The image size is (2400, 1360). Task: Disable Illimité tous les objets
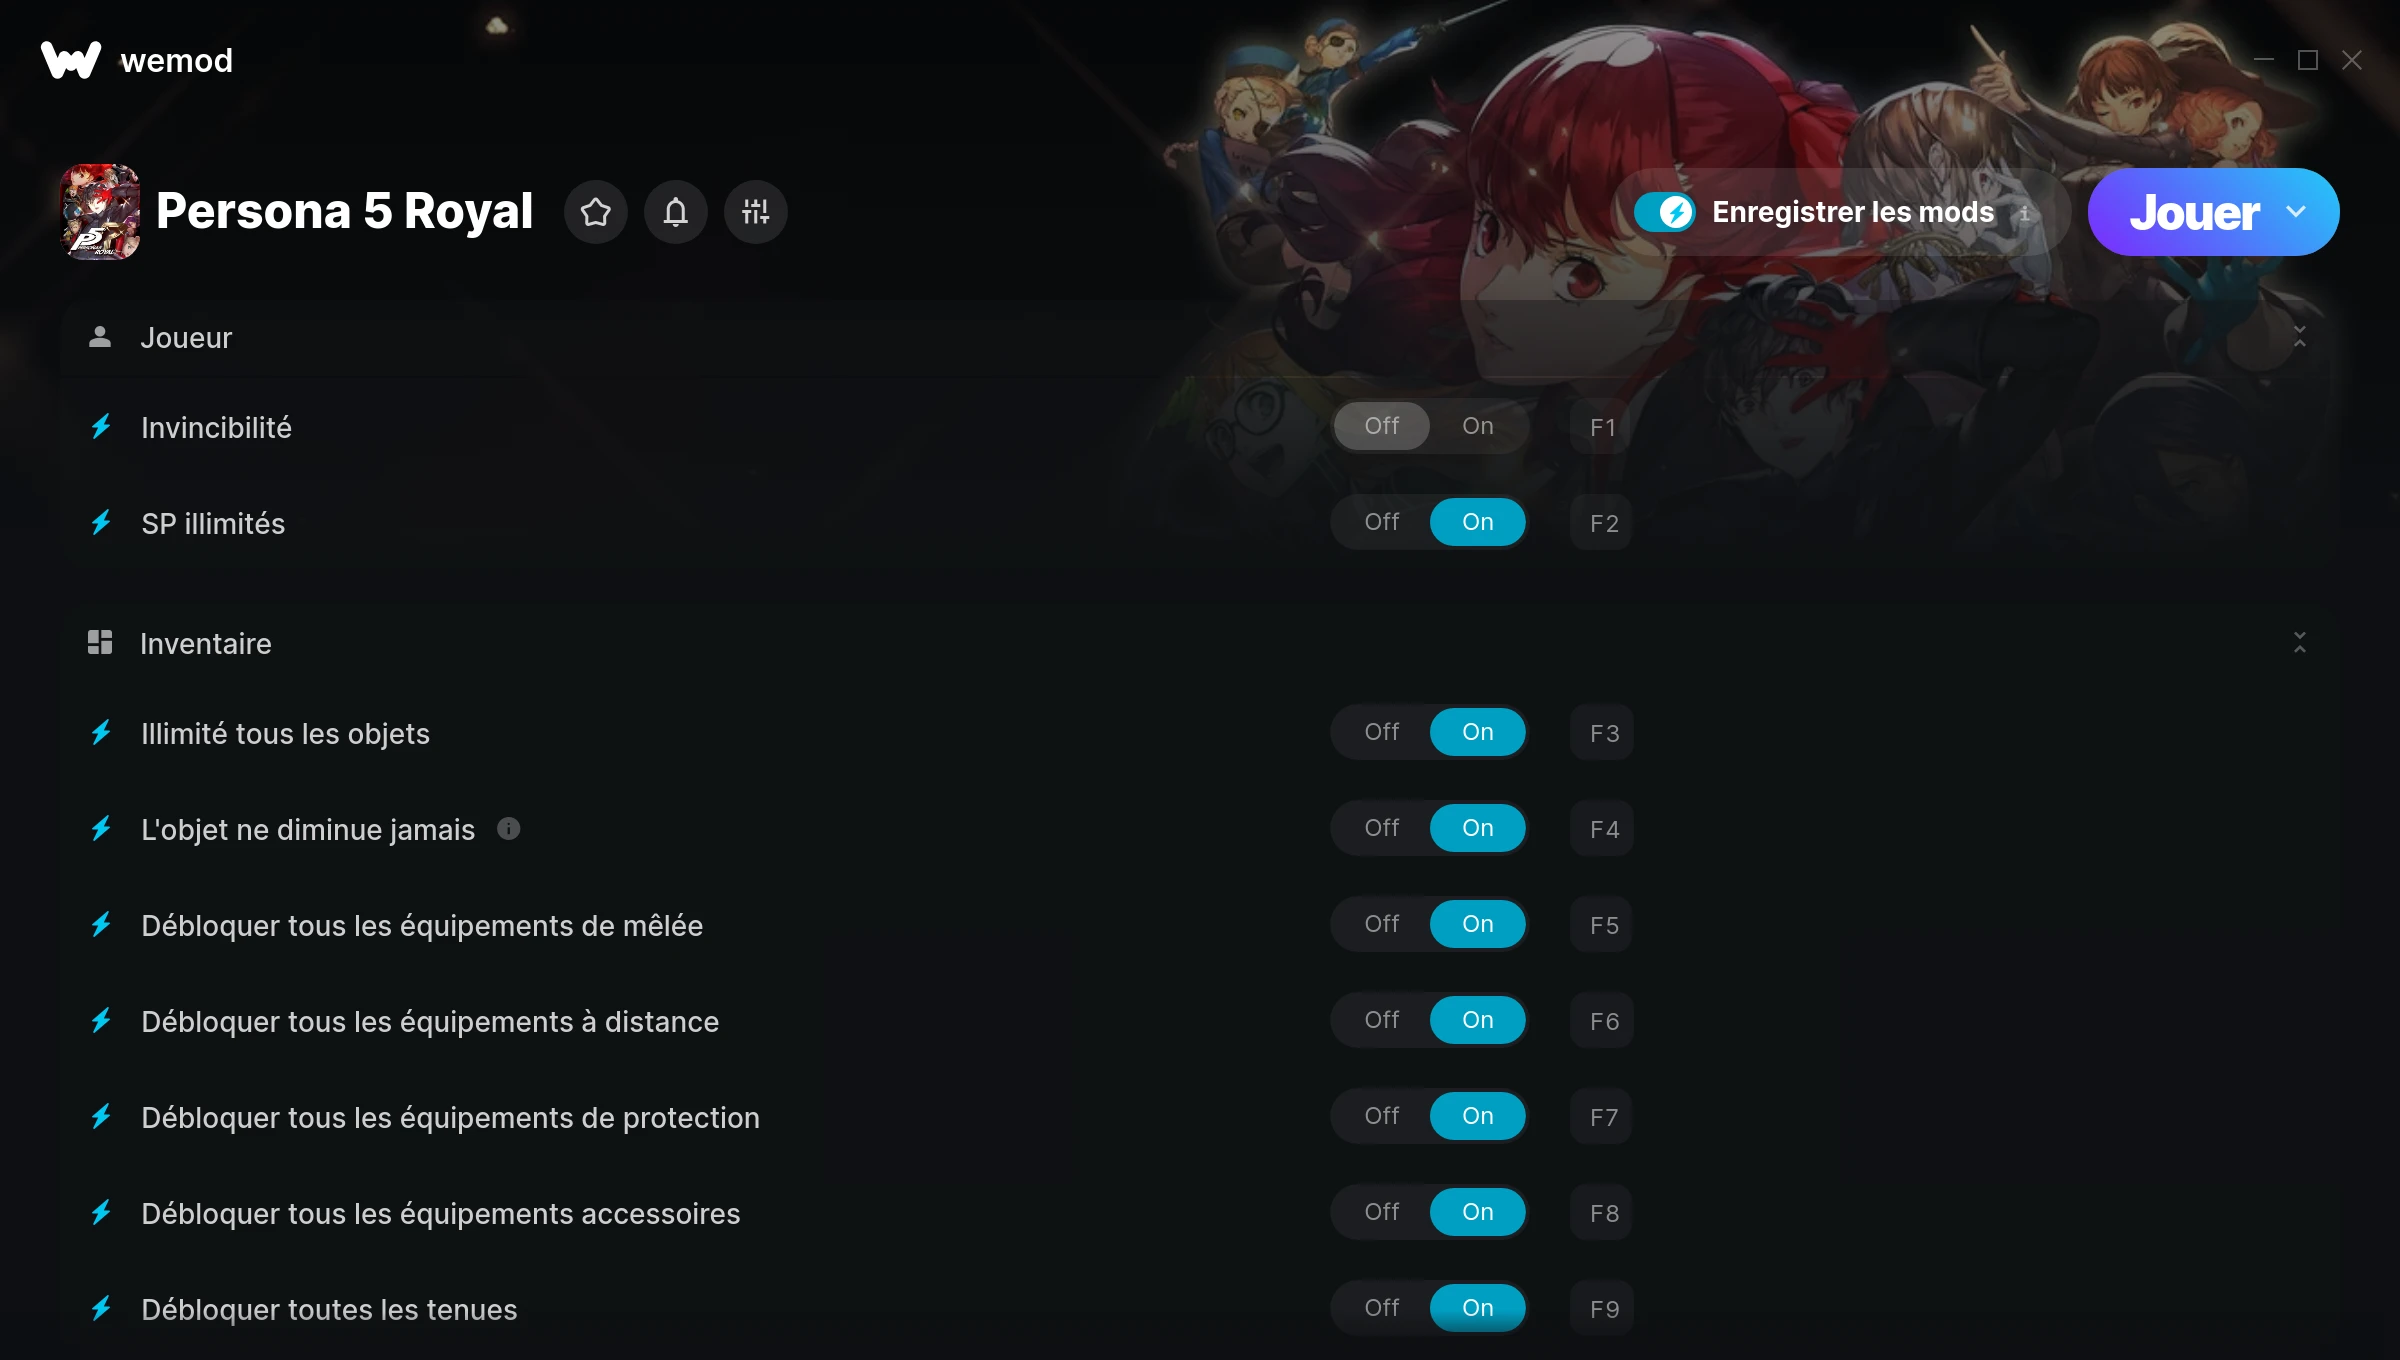pyautogui.click(x=1382, y=732)
